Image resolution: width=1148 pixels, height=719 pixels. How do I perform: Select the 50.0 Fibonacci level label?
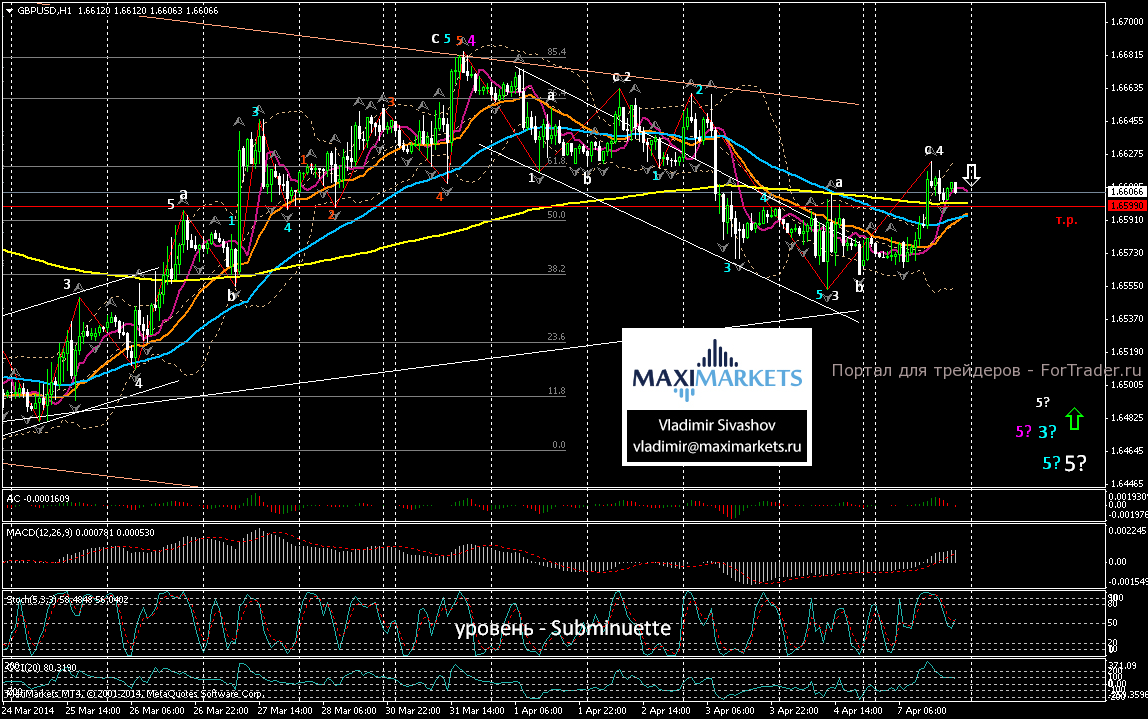(557, 214)
